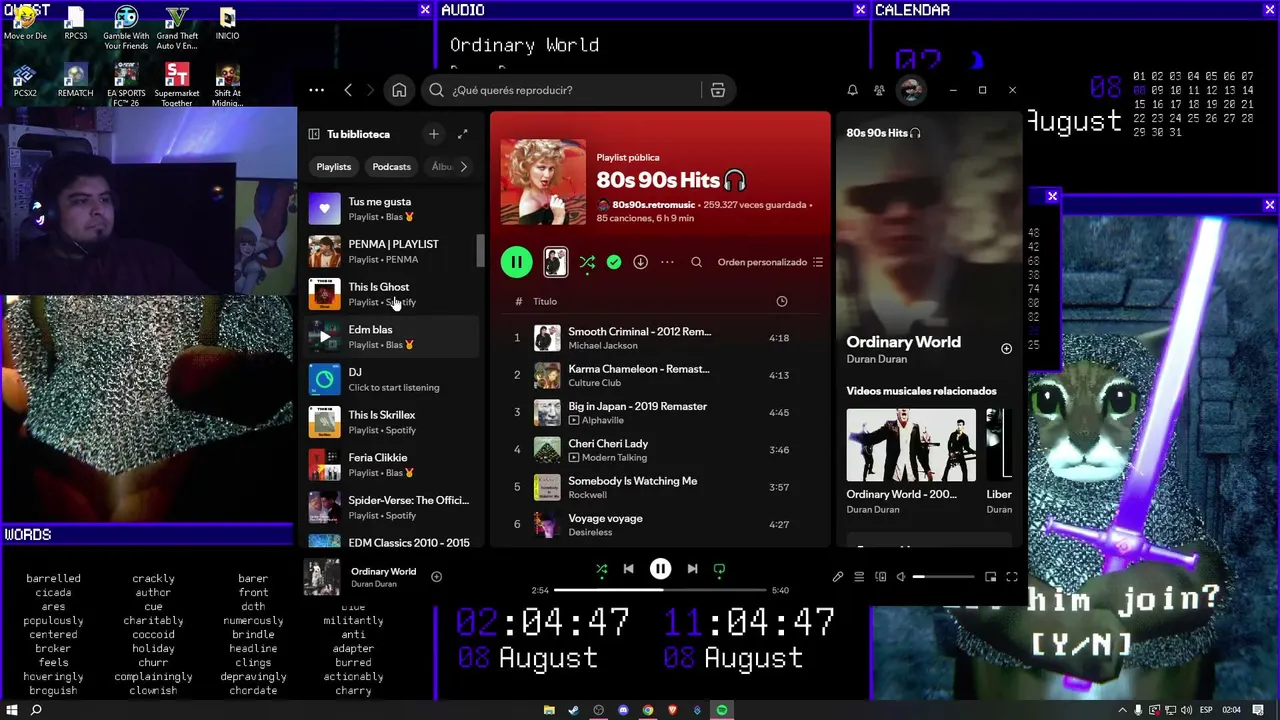Open PENMA | PLAYLIST in library
Viewport: 1280px width, 720px height.
[392, 251]
